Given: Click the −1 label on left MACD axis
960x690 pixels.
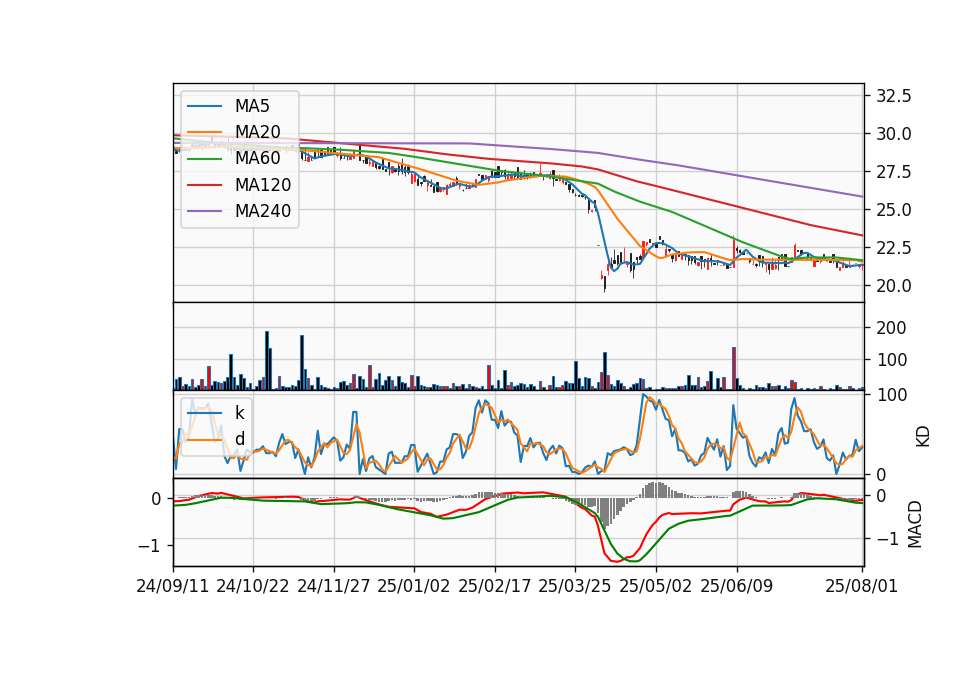Looking at the screenshot, I should click(x=150, y=546).
